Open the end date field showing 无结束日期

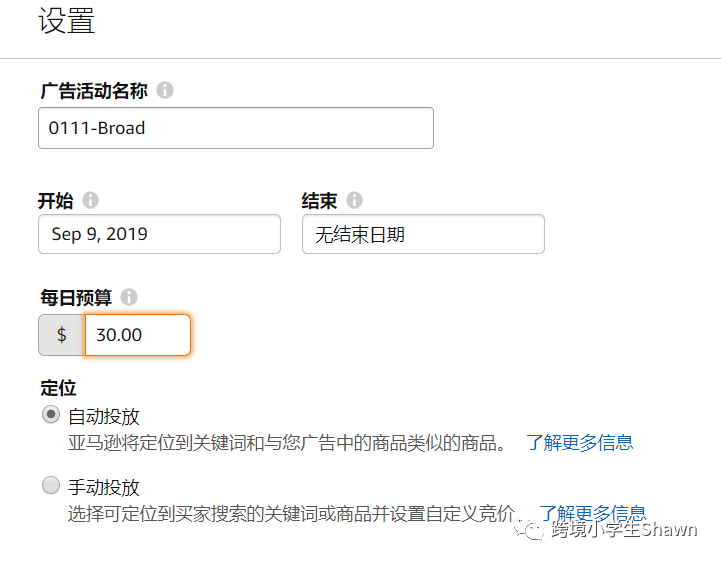pos(423,234)
